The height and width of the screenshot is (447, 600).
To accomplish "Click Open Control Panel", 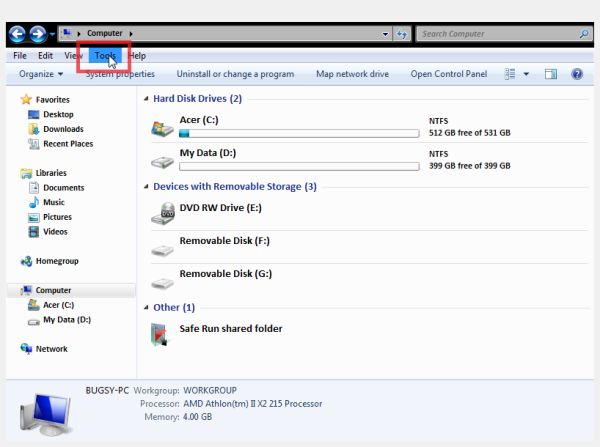I will (449, 74).
